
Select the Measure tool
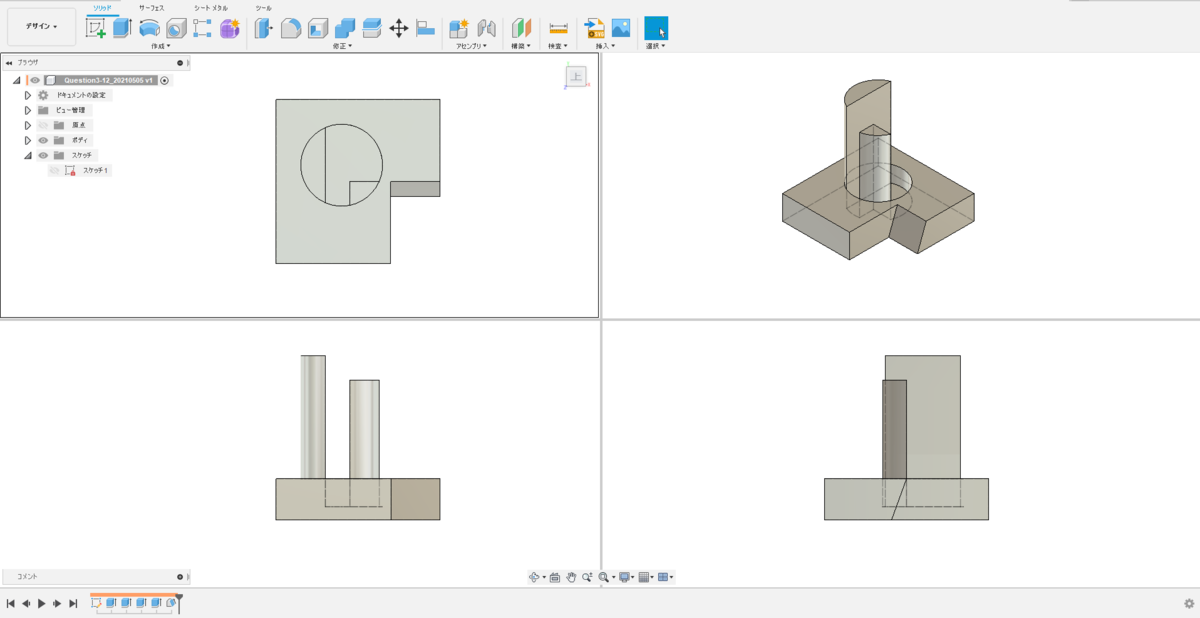pyautogui.click(x=558, y=28)
